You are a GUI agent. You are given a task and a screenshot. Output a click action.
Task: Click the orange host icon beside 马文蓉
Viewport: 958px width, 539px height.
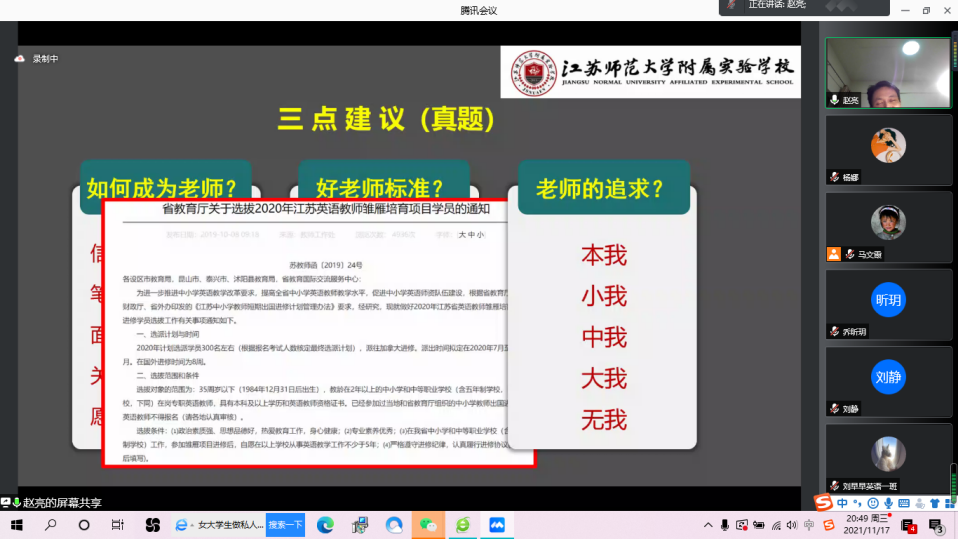833,254
